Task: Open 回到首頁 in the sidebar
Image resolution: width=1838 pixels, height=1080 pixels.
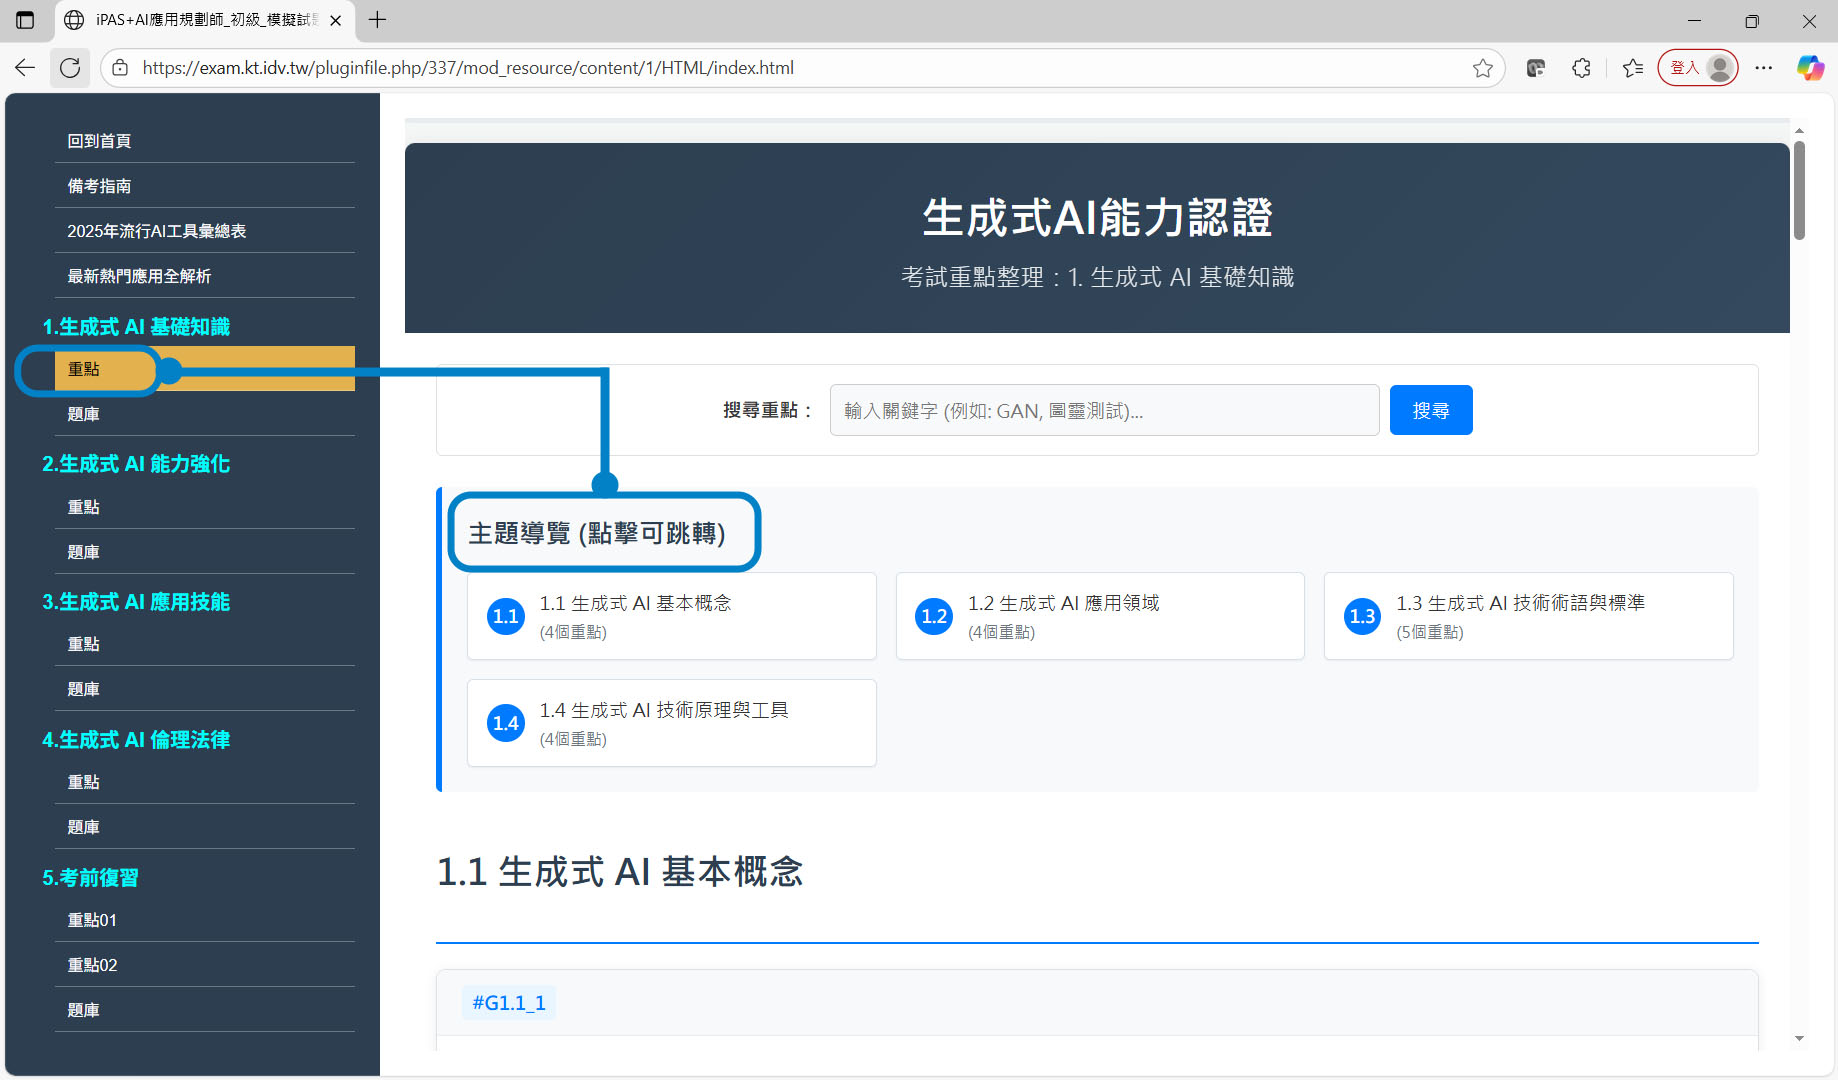Action: pyautogui.click(x=99, y=141)
